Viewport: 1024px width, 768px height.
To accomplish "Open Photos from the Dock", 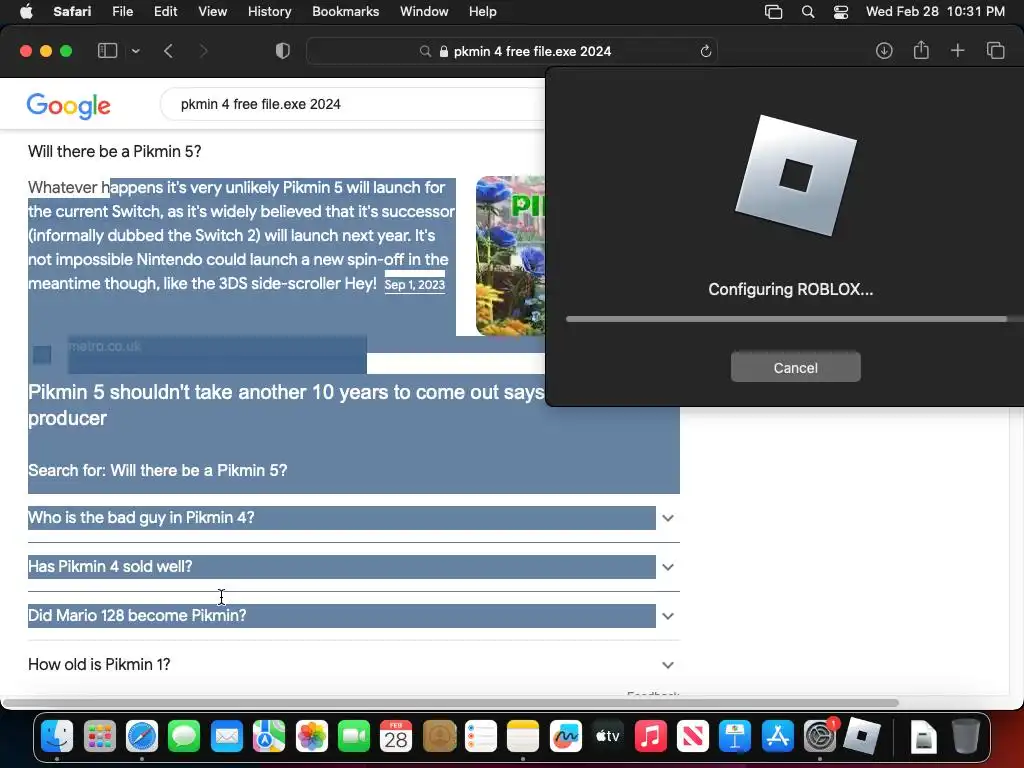I will click(x=312, y=737).
